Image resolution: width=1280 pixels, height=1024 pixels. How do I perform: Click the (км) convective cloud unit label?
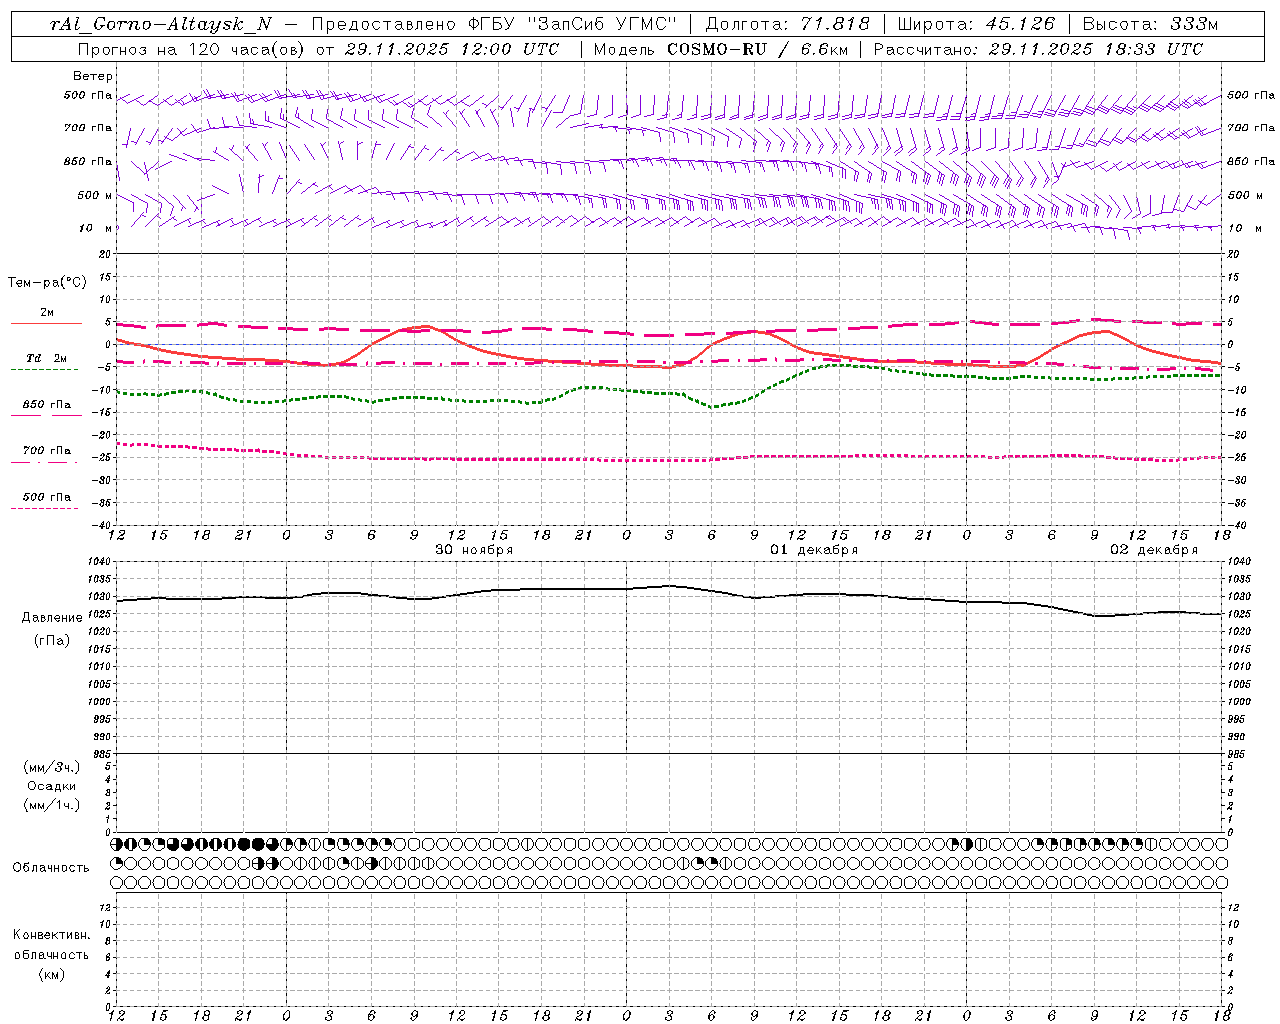(51, 974)
